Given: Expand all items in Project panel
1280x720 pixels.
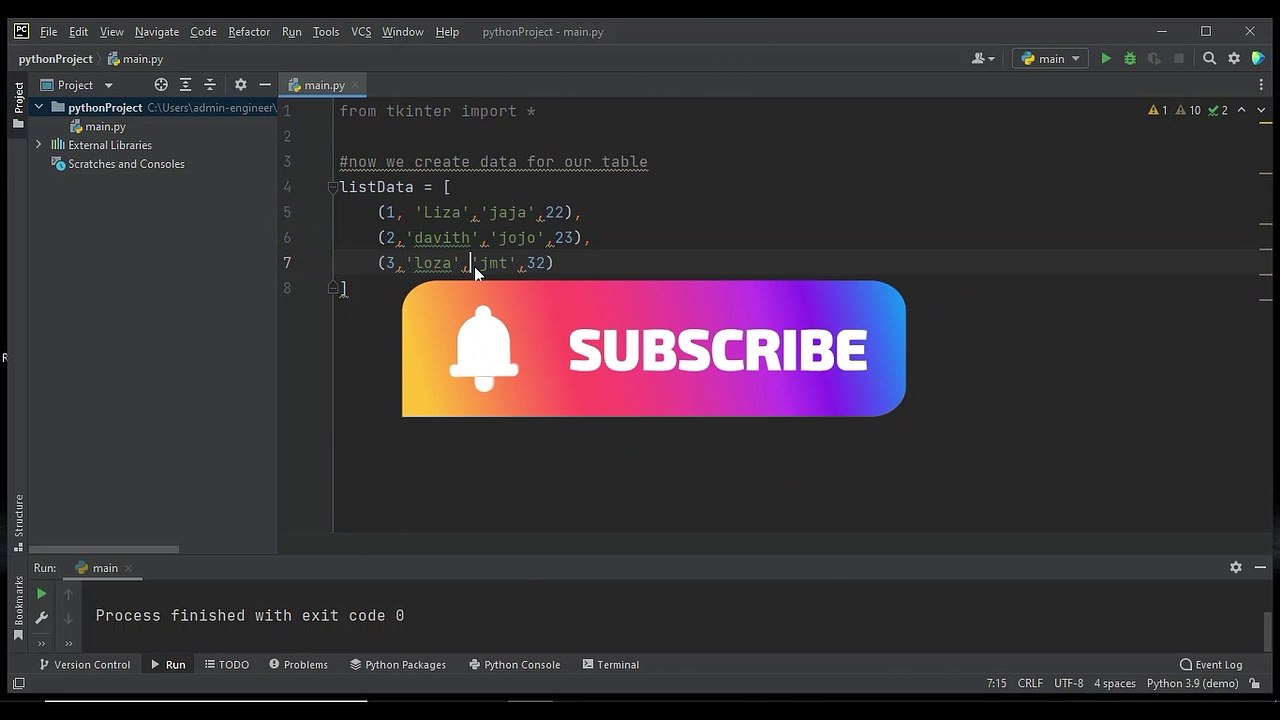Looking at the screenshot, I should coord(185,85).
